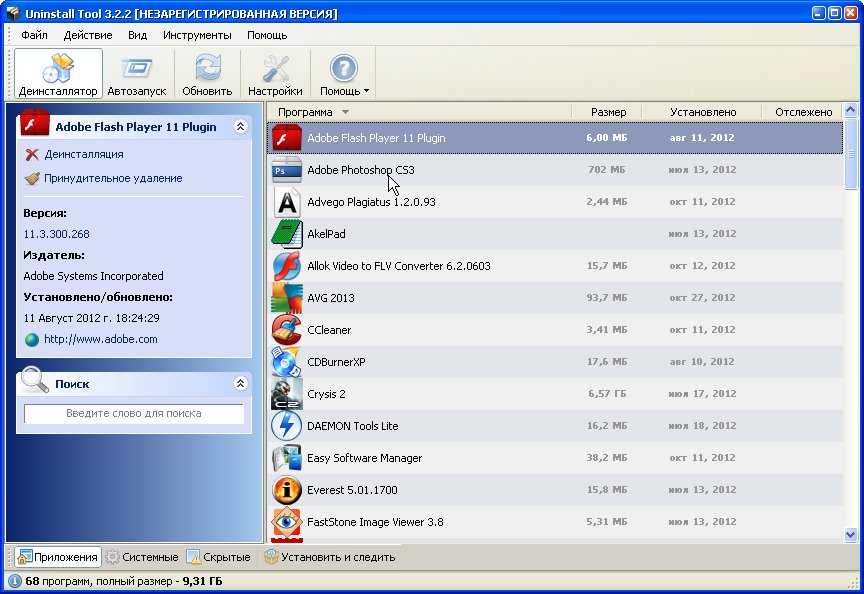
Task: Select the AVG 2013 icon
Action: (287, 298)
